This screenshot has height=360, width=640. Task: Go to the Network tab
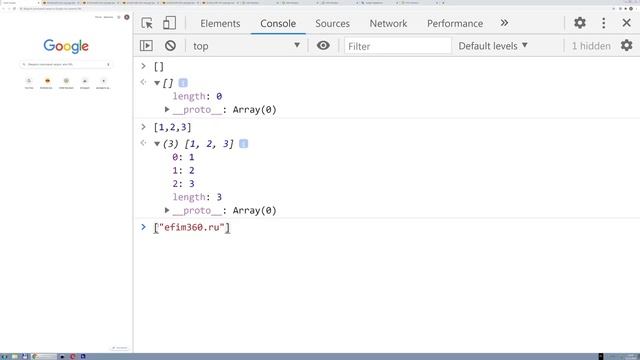(388, 24)
